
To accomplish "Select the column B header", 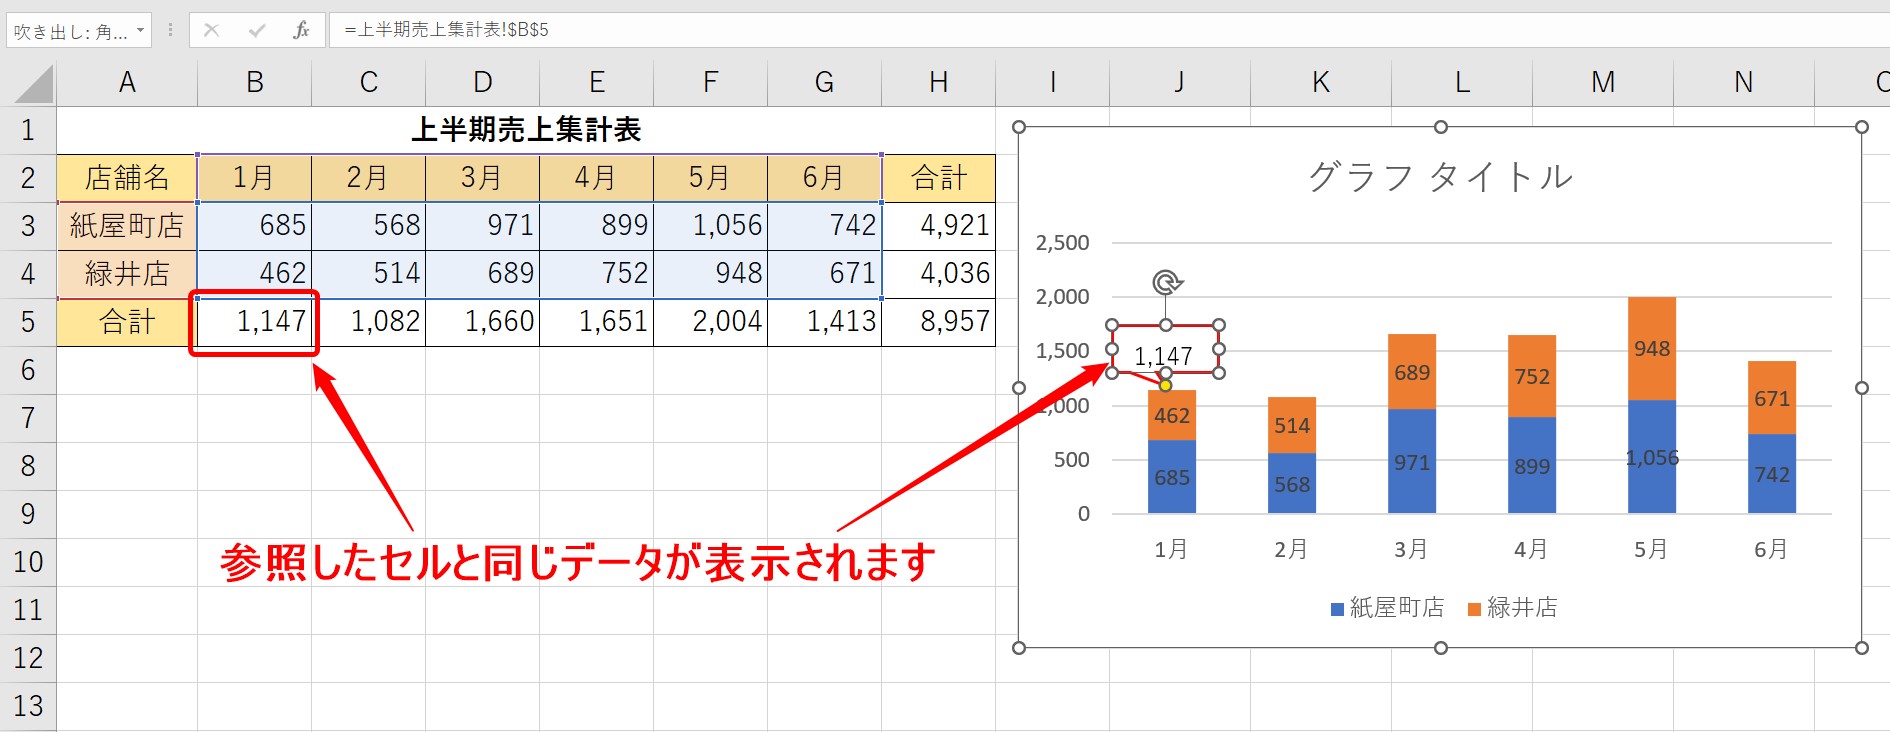I will [255, 83].
